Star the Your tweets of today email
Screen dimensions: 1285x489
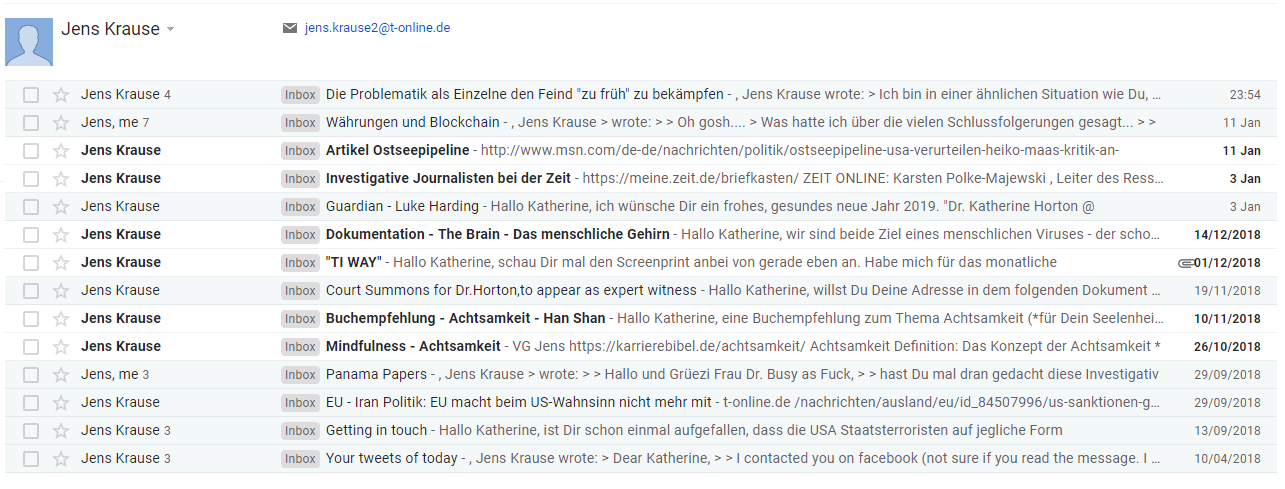click(61, 459)
